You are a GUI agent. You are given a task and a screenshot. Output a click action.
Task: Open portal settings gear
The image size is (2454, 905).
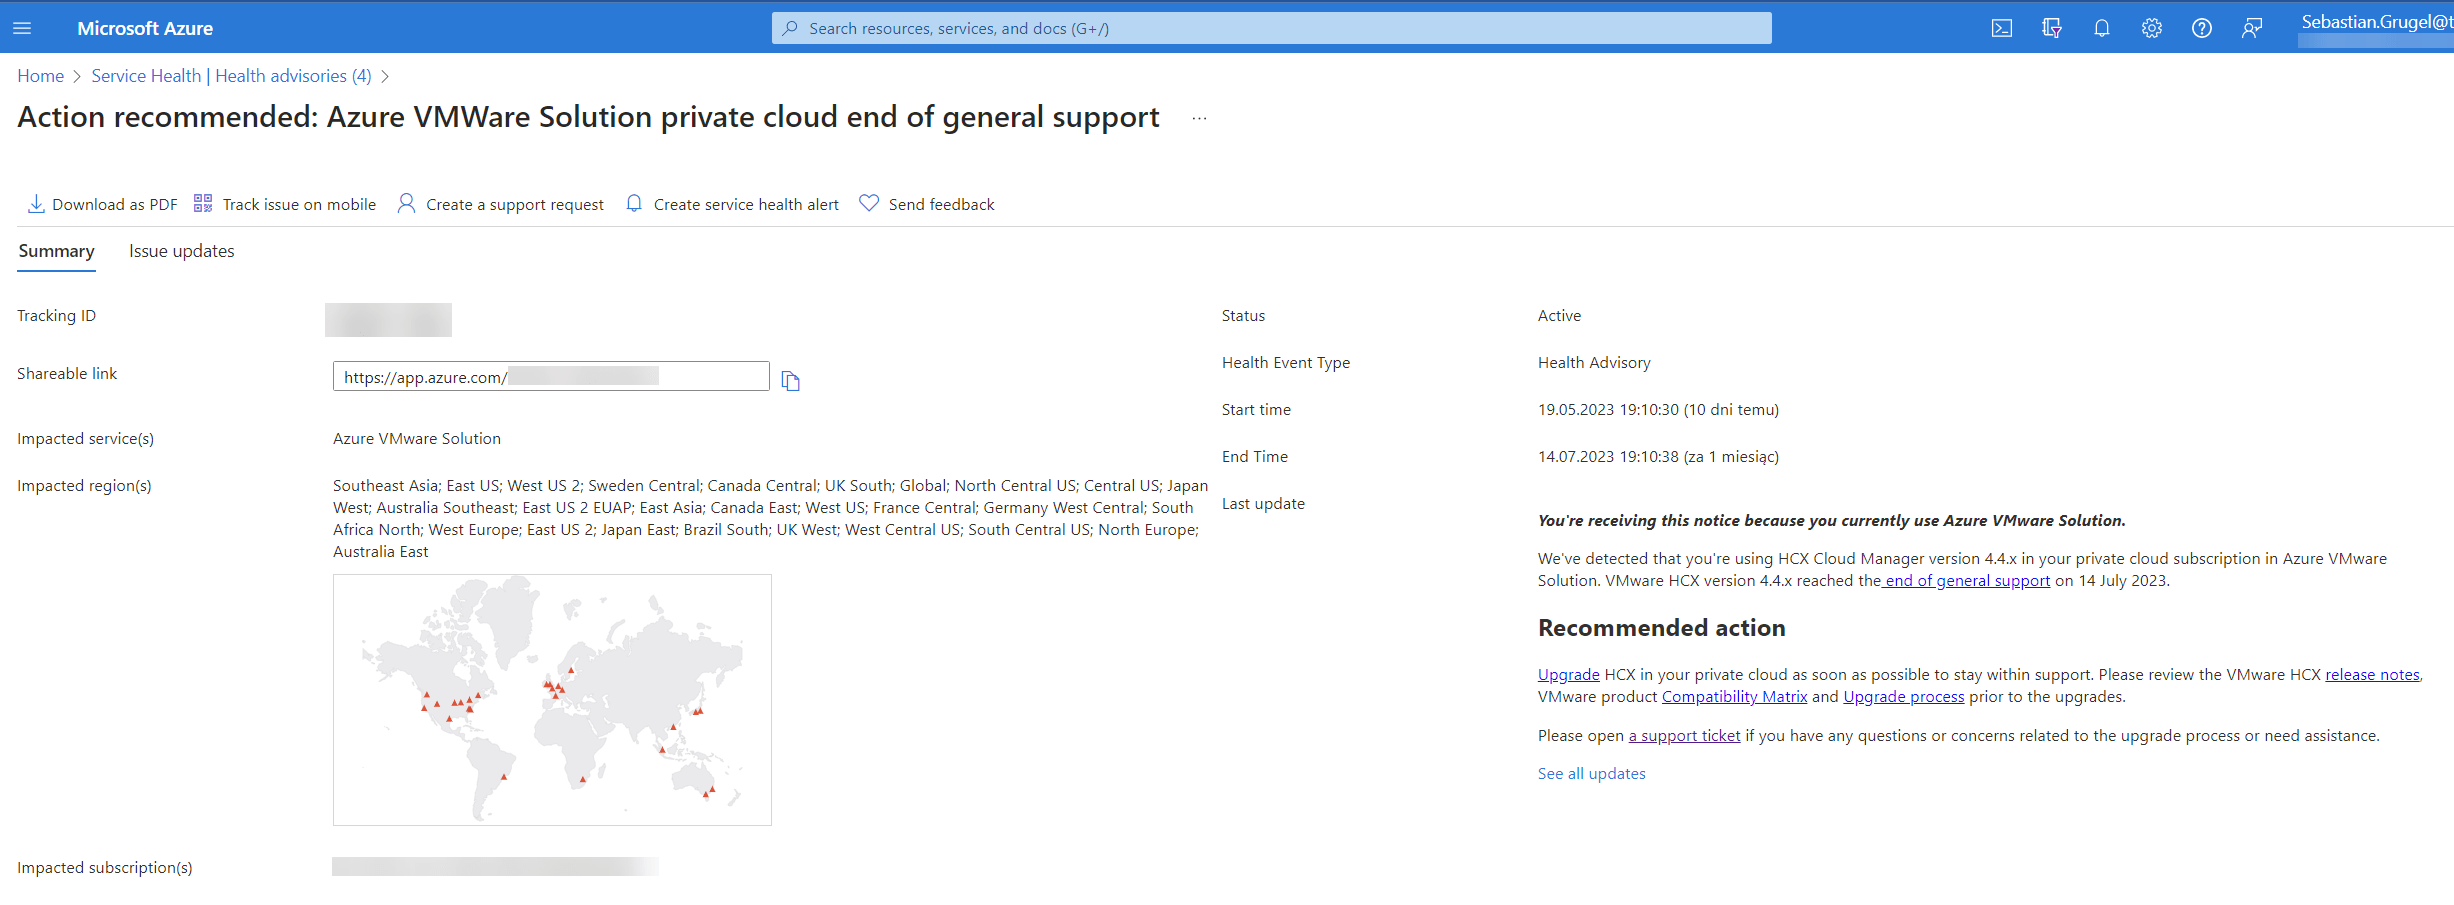(x=2151, y=28)
